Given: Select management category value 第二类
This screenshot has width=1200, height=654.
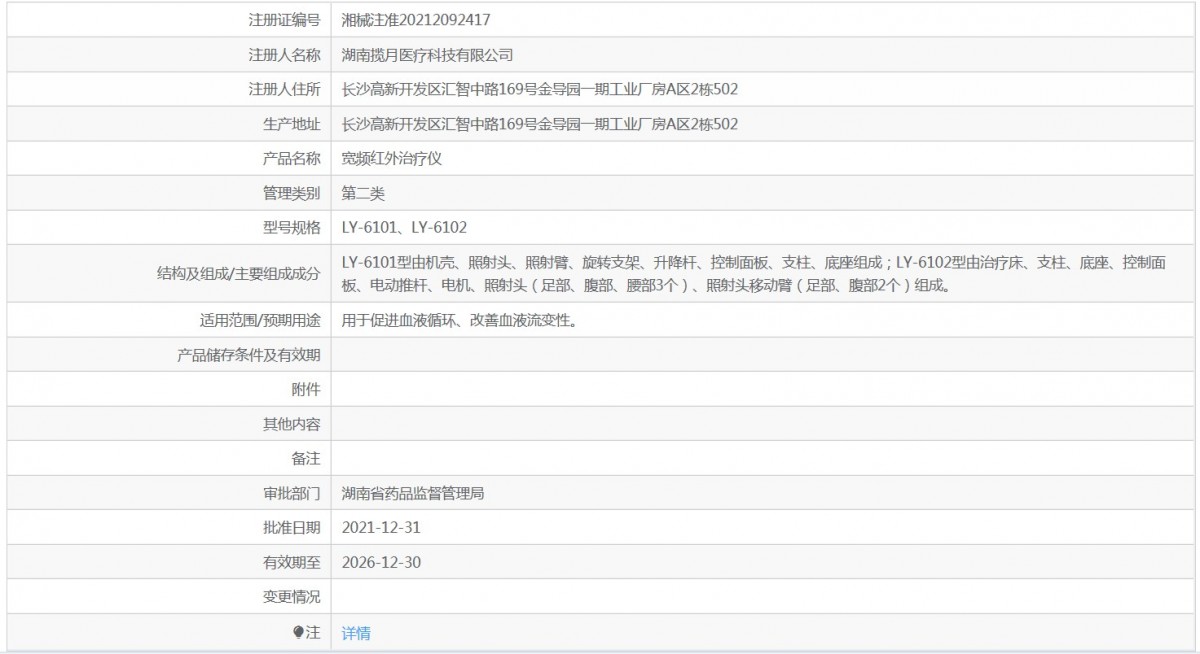Looking at the screenshot, I should pos(363,193).
